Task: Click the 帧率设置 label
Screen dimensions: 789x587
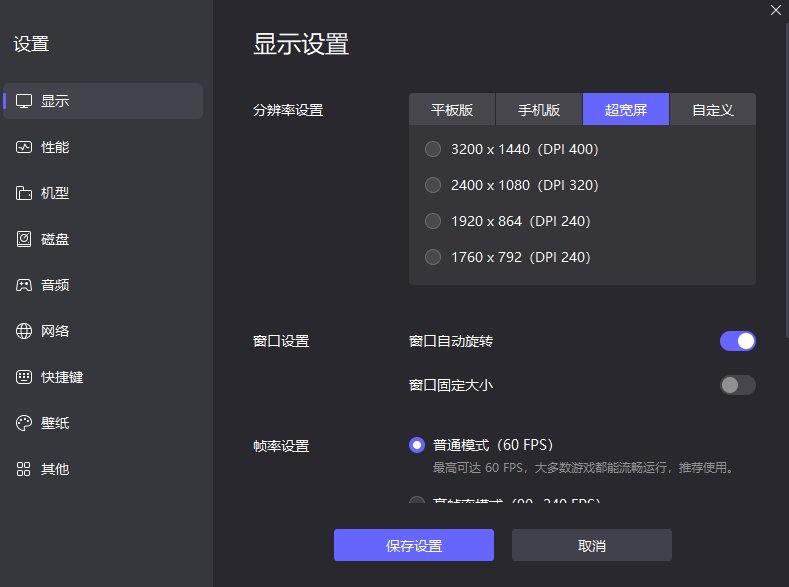Action: coord(281,446)
